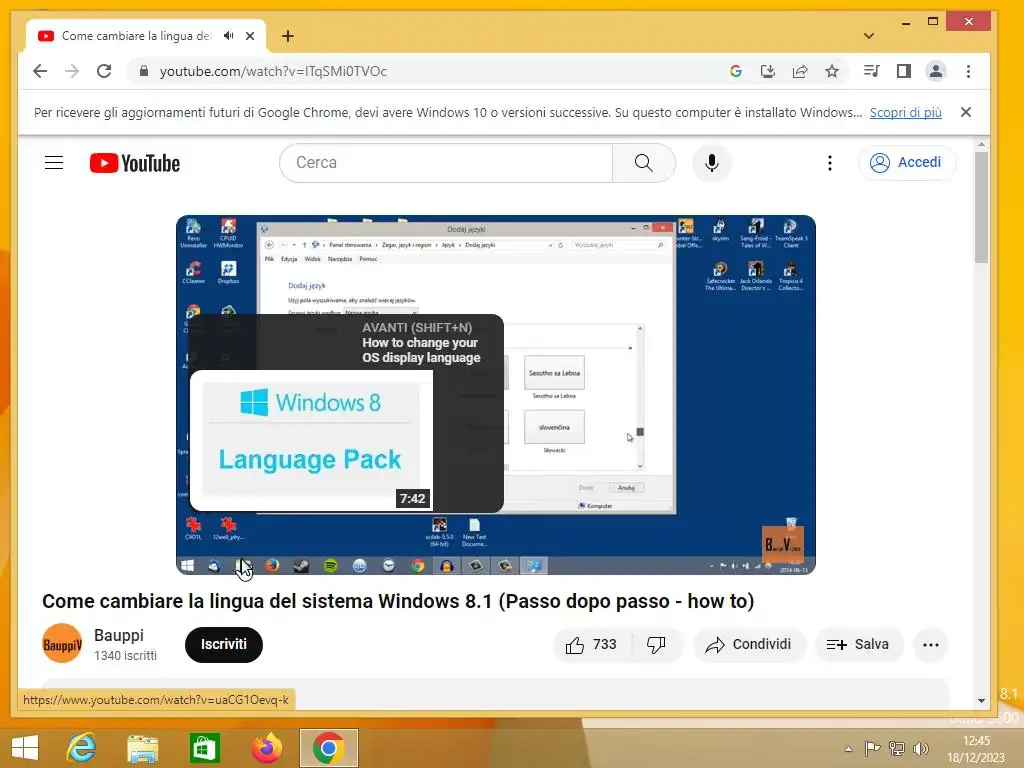Click the video title 'Come cambiare la lingua'
The height and width of the screenshot is (768, 1024).
point(398,601)
